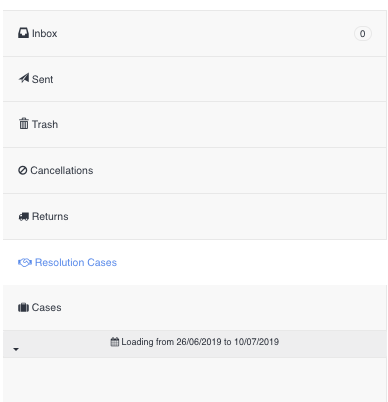Select the Cases label text

click(x=46, y=307)
